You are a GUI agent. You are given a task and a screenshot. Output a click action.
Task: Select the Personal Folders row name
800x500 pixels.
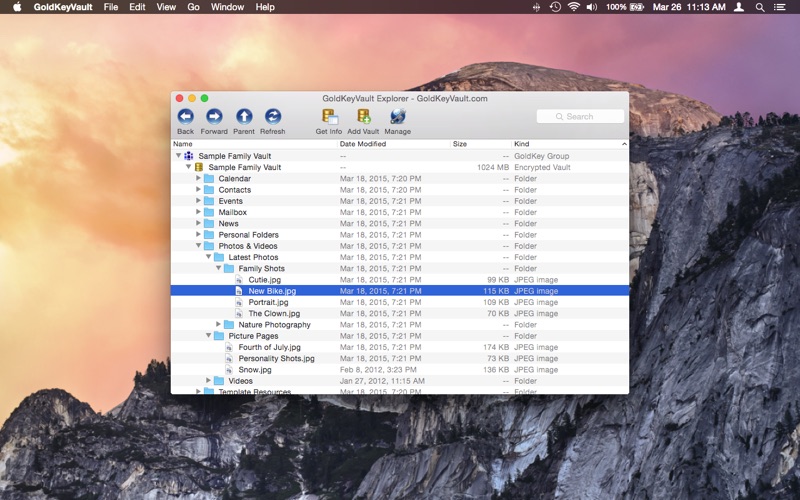pos(248,235)
